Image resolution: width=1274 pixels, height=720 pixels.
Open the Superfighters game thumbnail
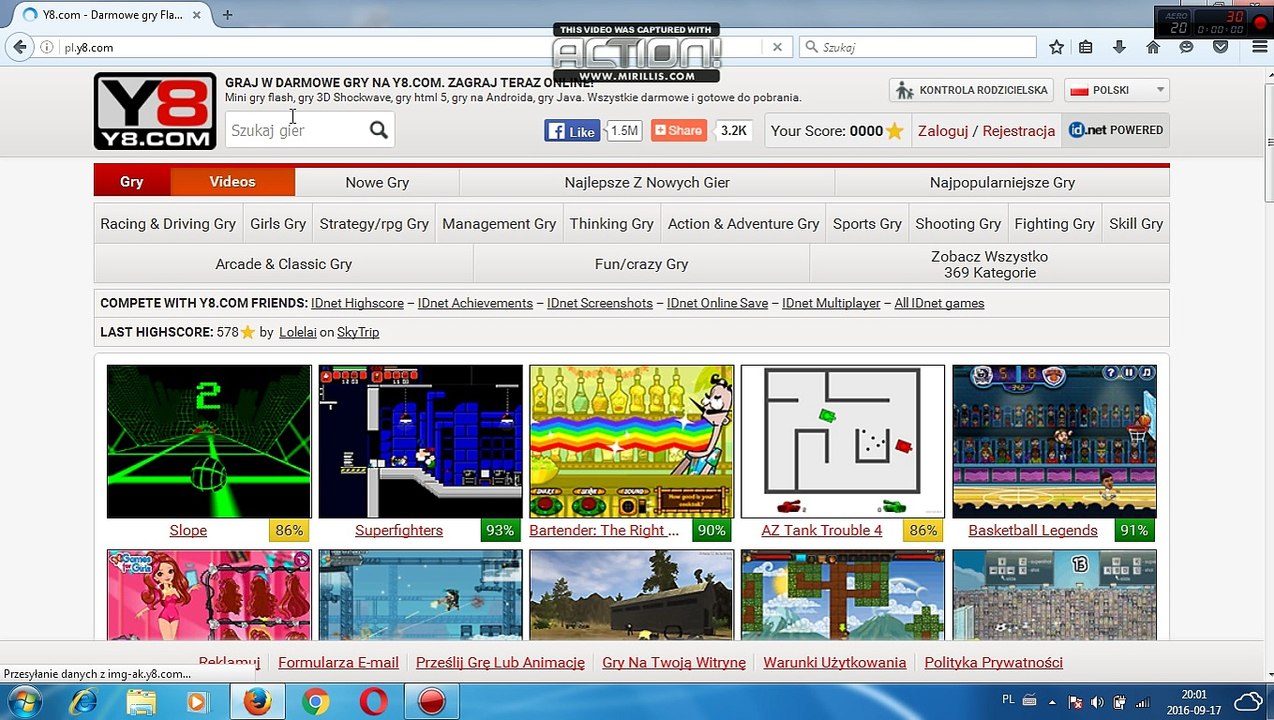[420, 441]
